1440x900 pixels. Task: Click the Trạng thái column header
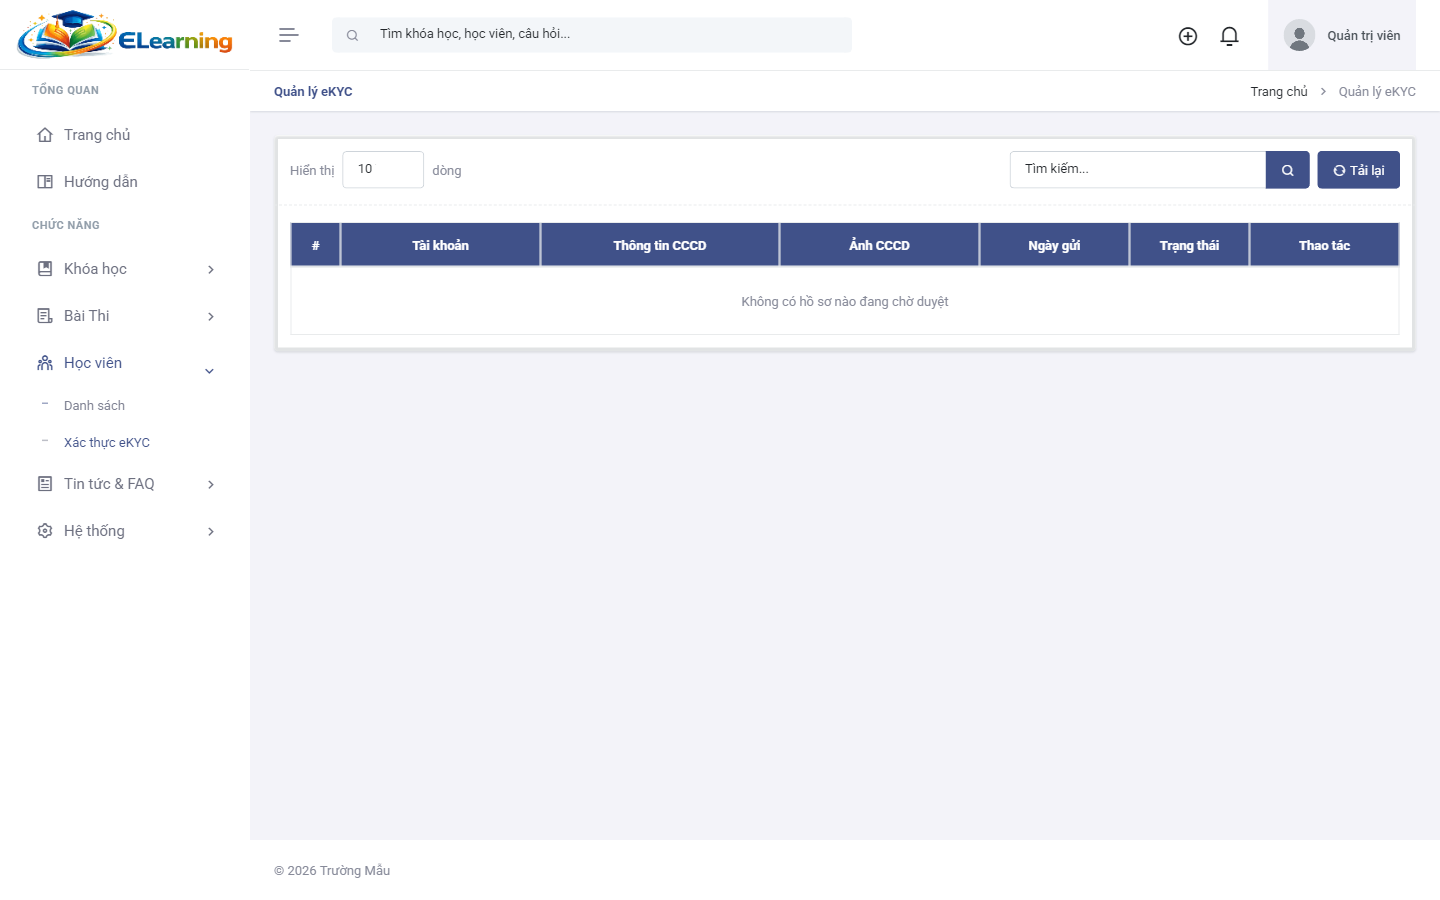1189,245
